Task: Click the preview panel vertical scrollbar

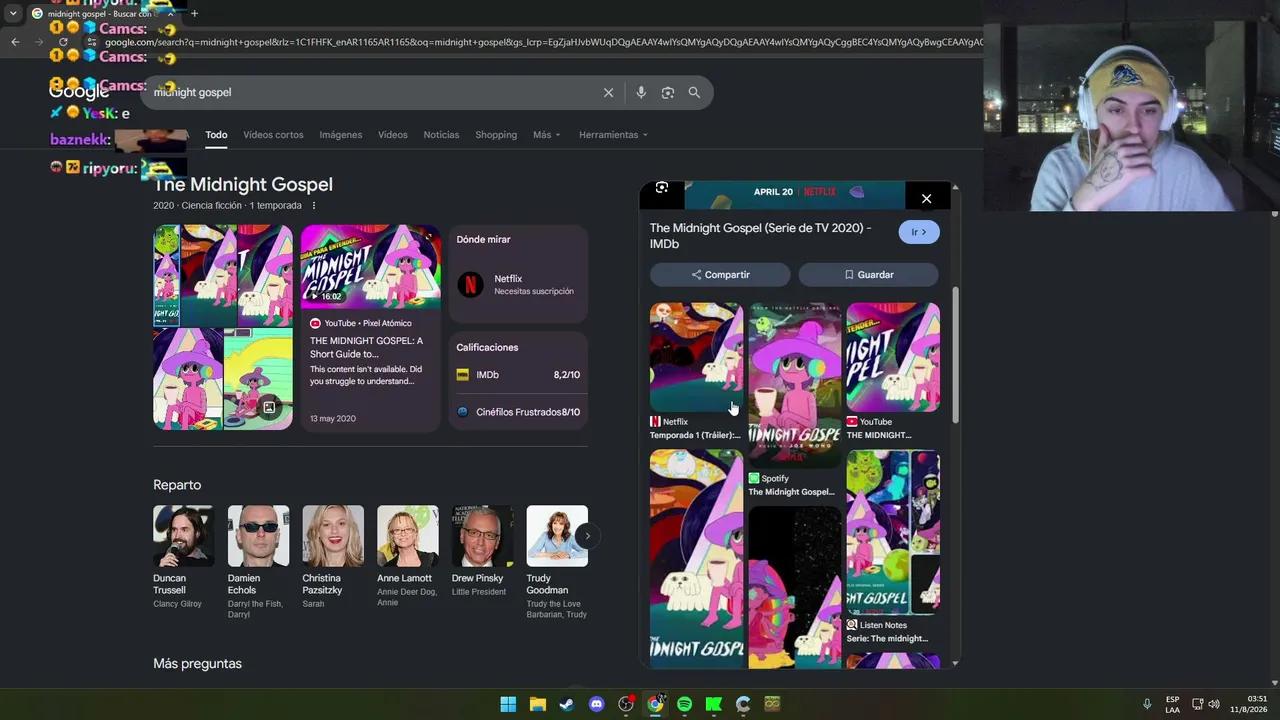Action: tap(955, 355)
